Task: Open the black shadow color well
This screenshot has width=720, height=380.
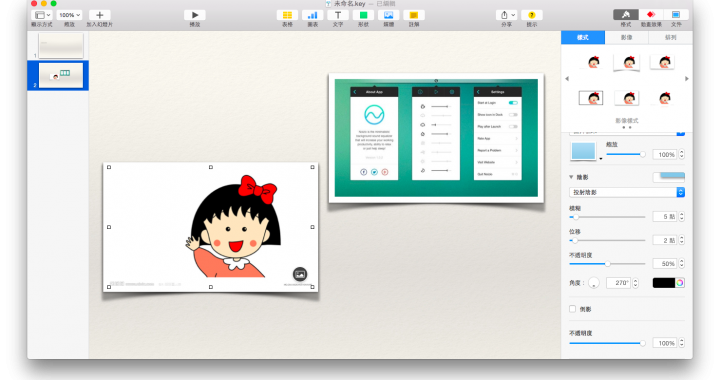Action: point(664,283)
